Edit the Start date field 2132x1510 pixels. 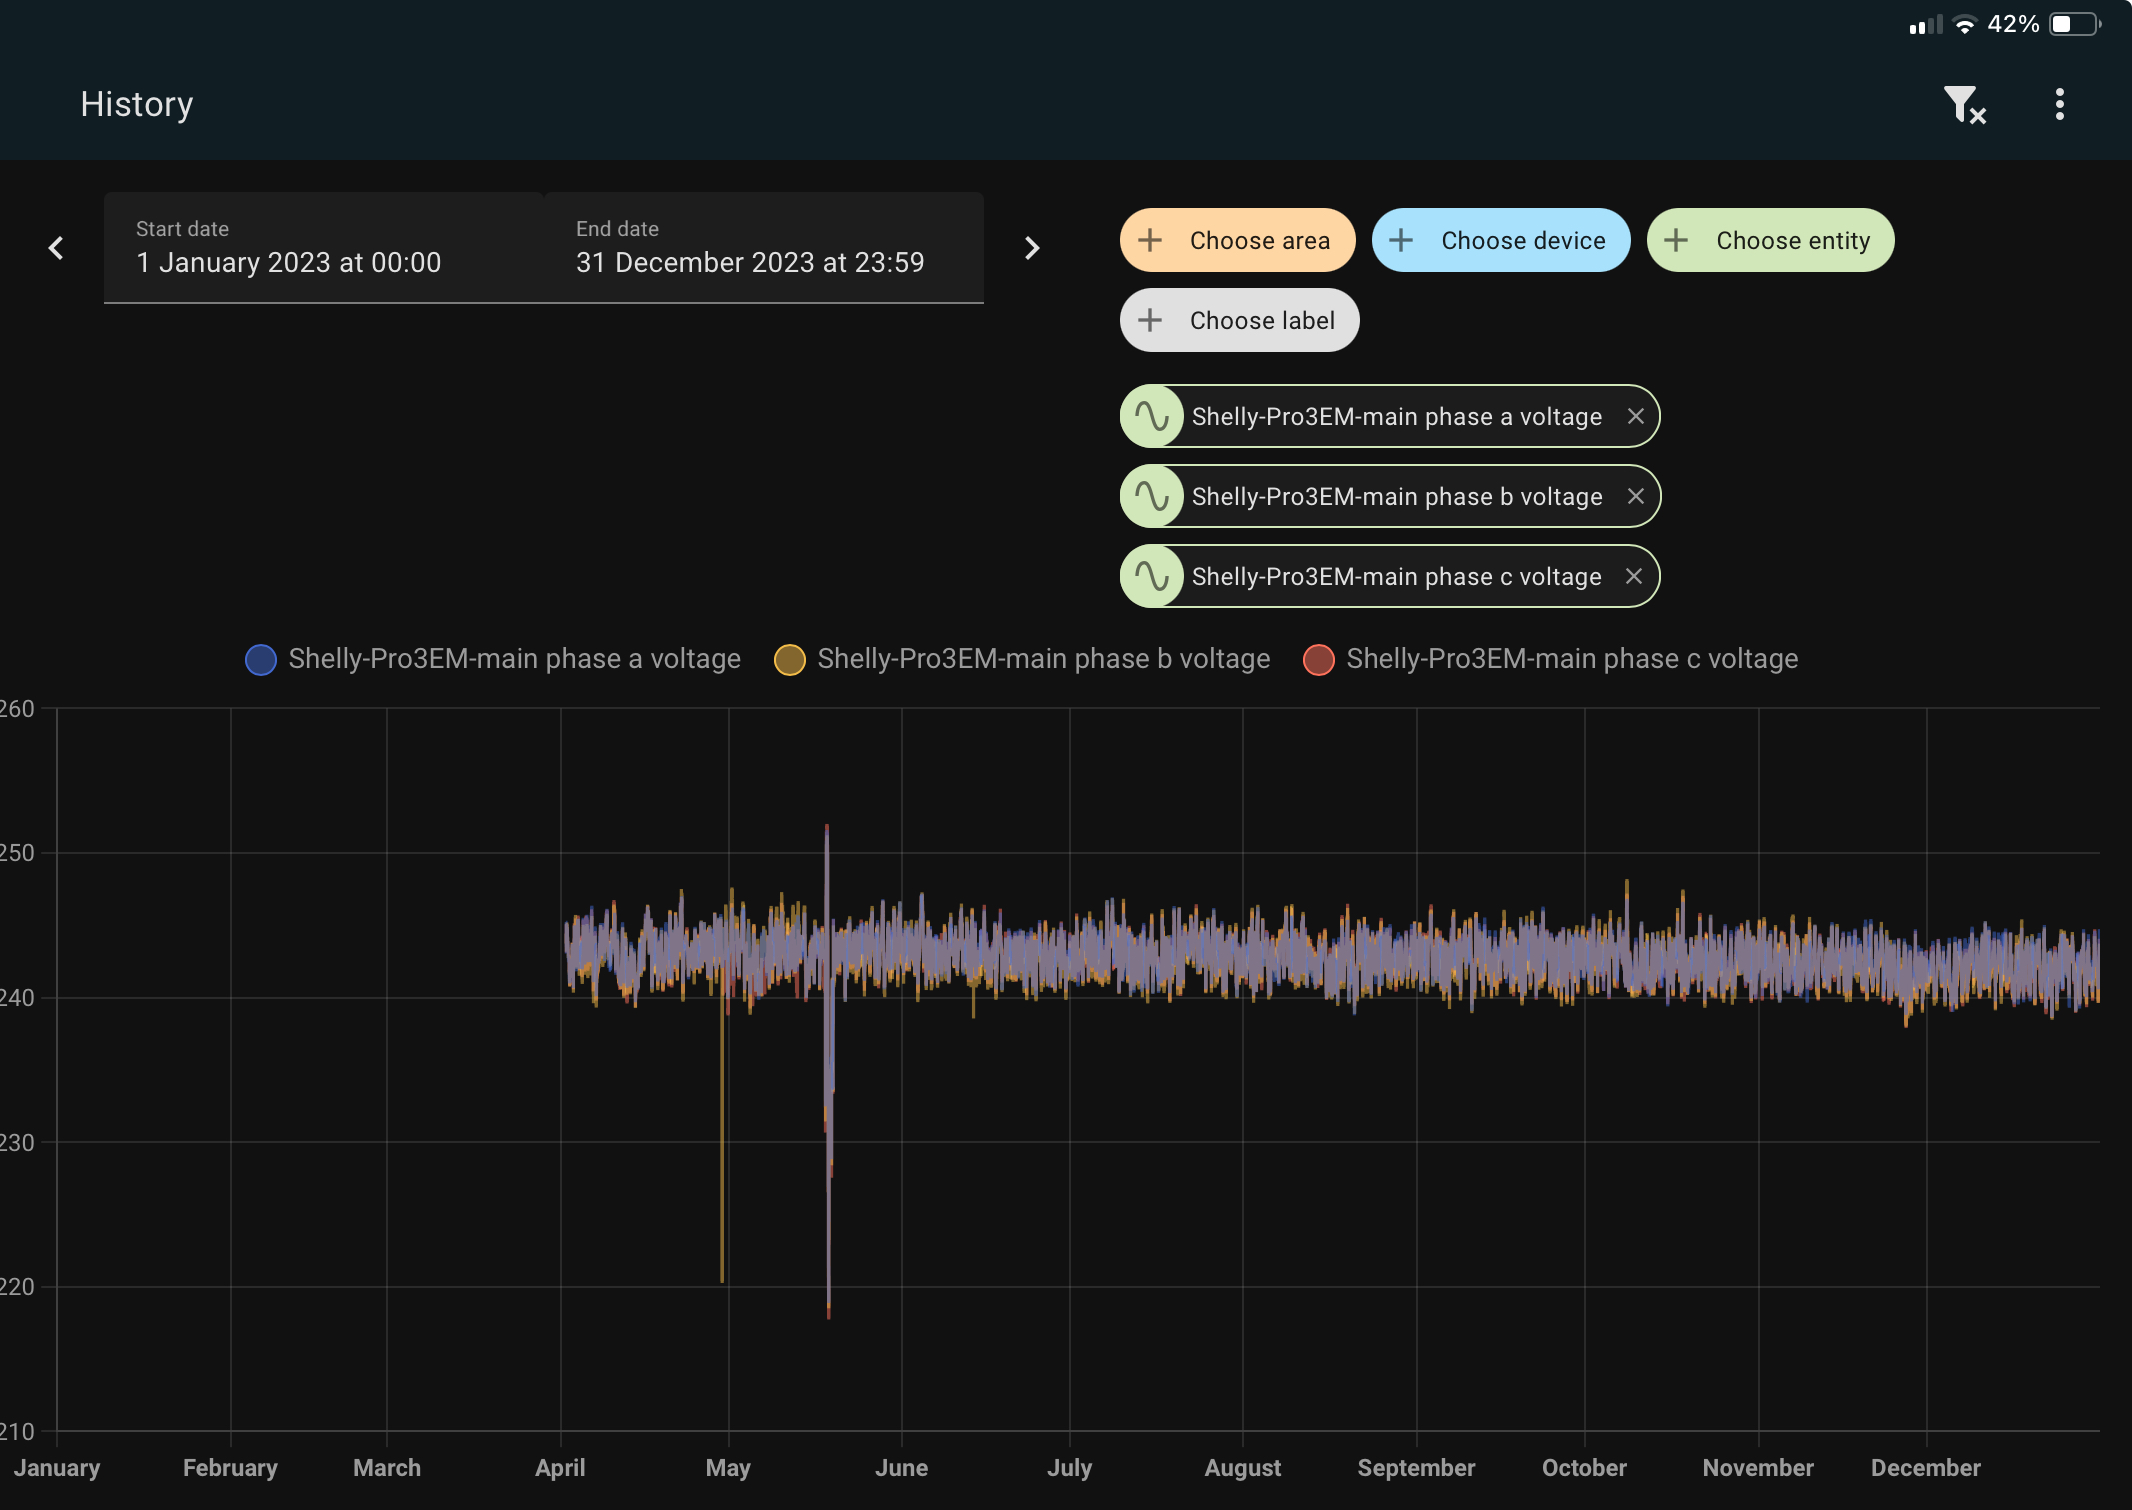point(324,248)
